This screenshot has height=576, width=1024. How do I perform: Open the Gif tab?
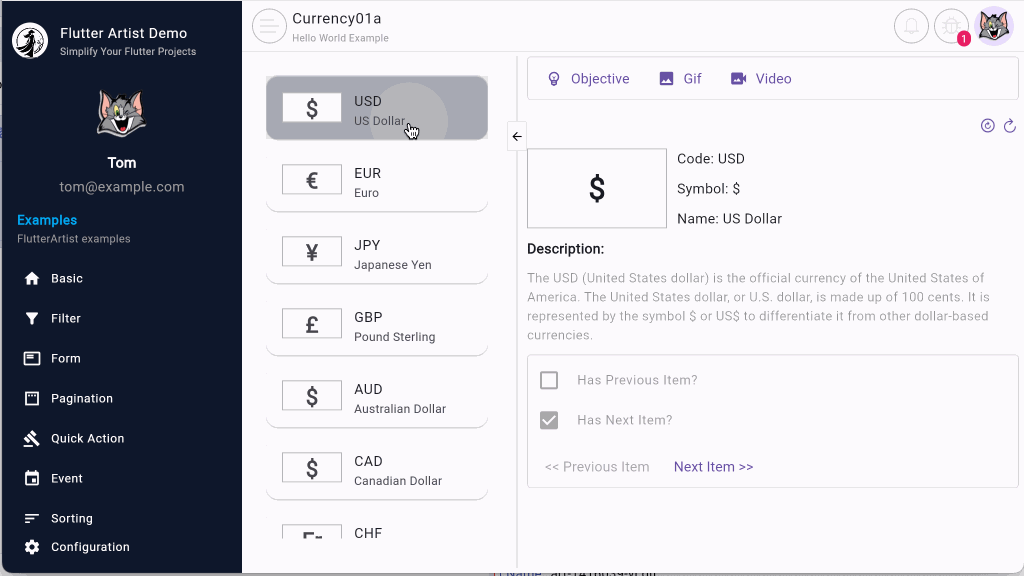point(681,79)
